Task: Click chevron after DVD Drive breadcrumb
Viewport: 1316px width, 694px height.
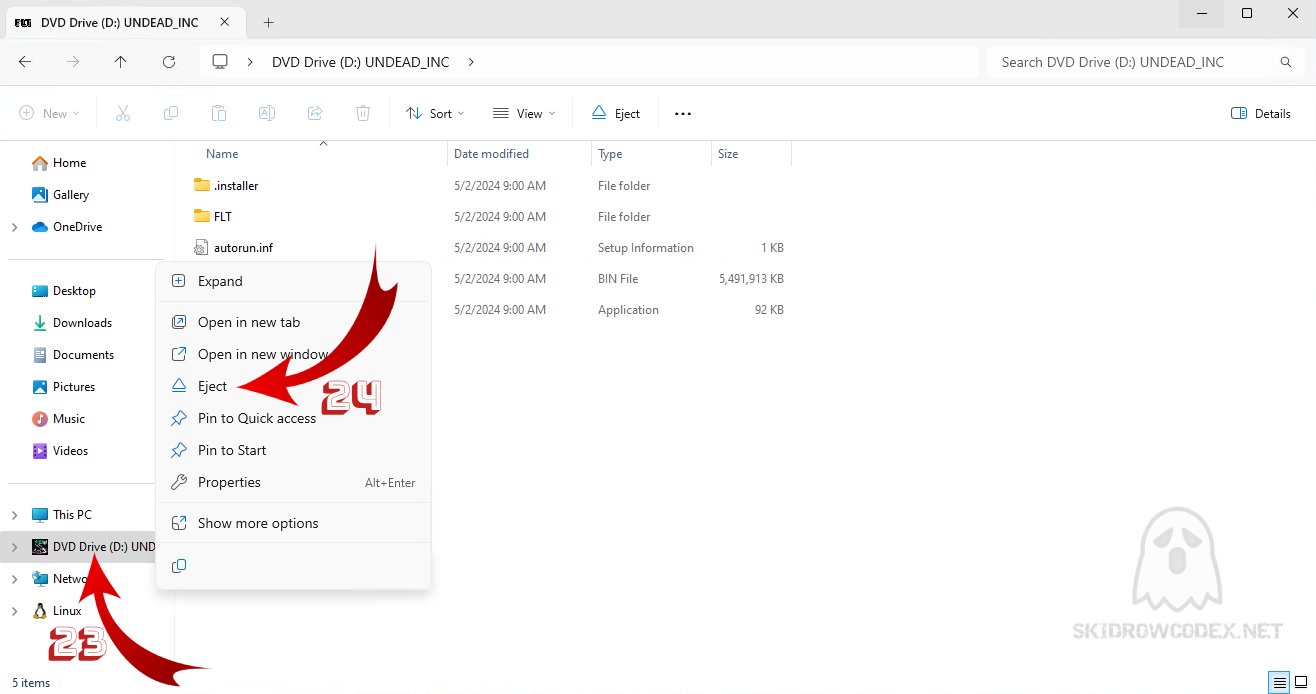Action: (x=471, y=62)
